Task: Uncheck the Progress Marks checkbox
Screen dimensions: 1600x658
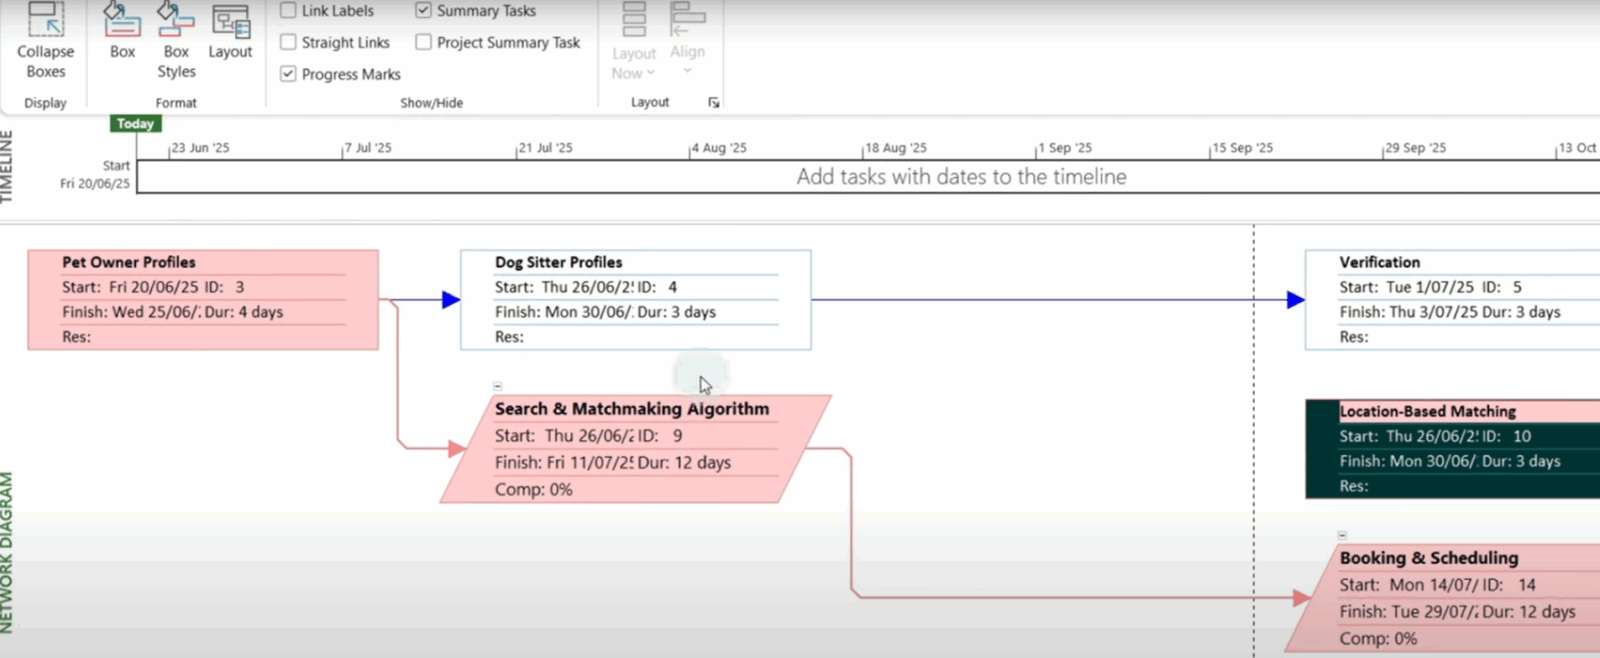Action: click(x=288, y=74)
